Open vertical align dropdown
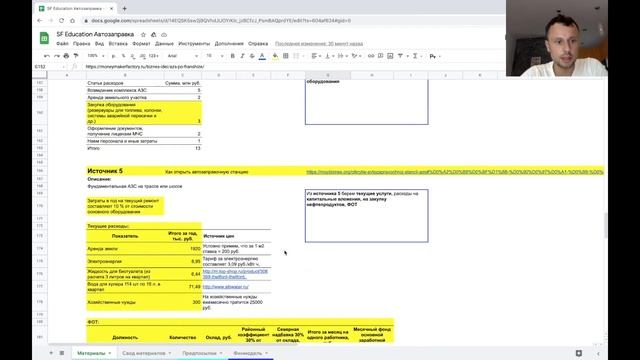The height and width of the screenshot is (360, 640). click(329, 56)
